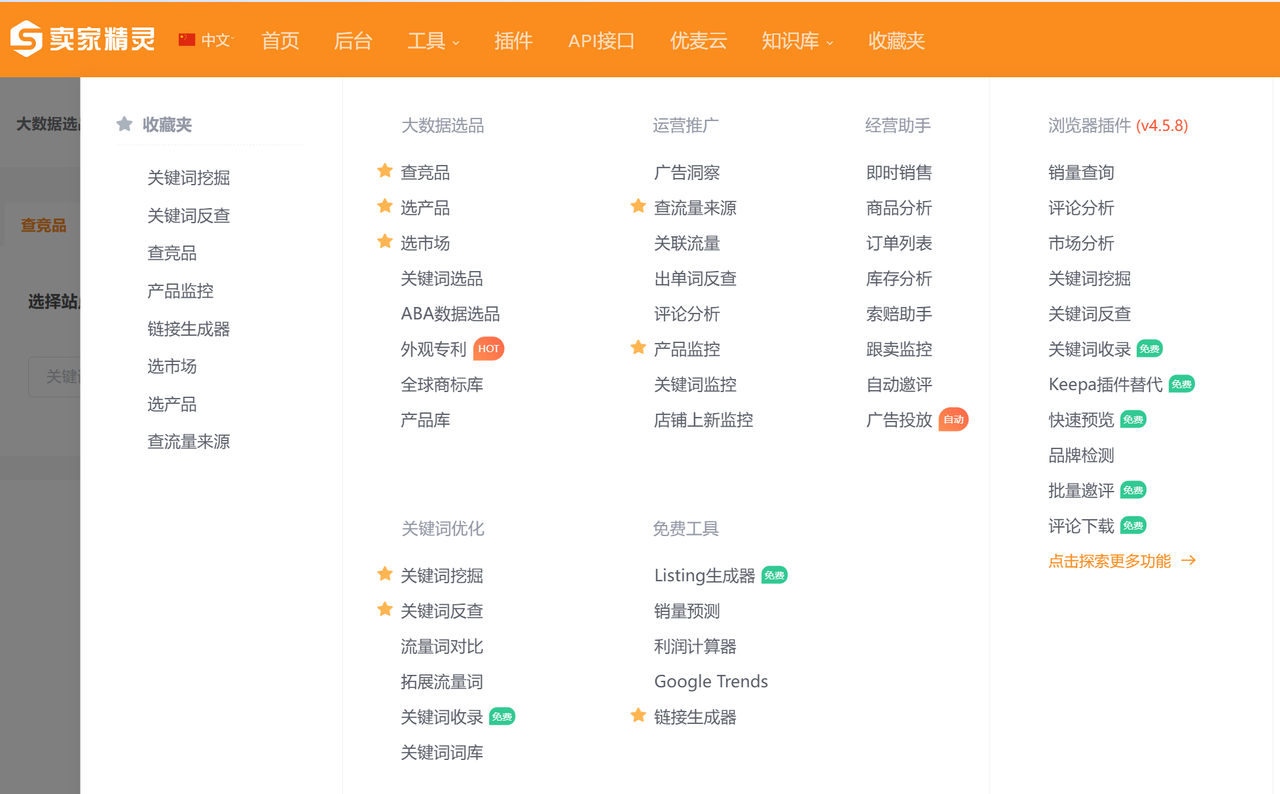Open 优麦云 in the top navigation

coord(698,41)
